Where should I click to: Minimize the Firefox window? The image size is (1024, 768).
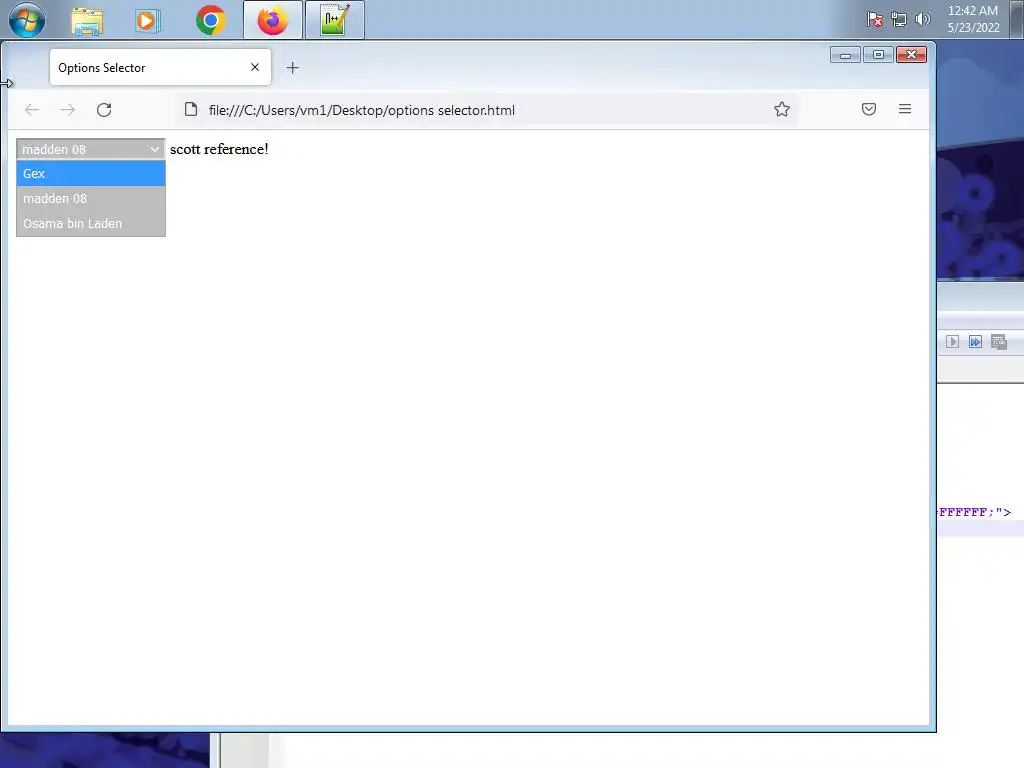tap(845, 55)
